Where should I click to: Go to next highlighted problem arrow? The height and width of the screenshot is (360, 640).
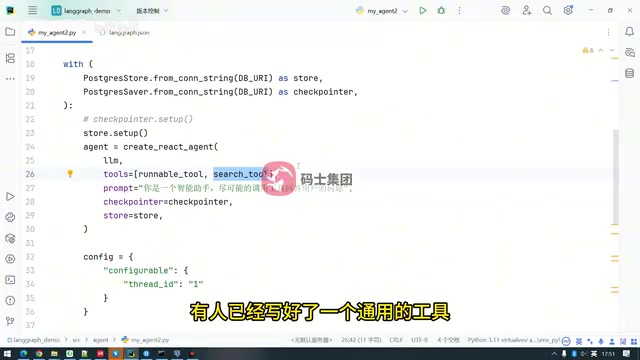[x=612, y=50]
